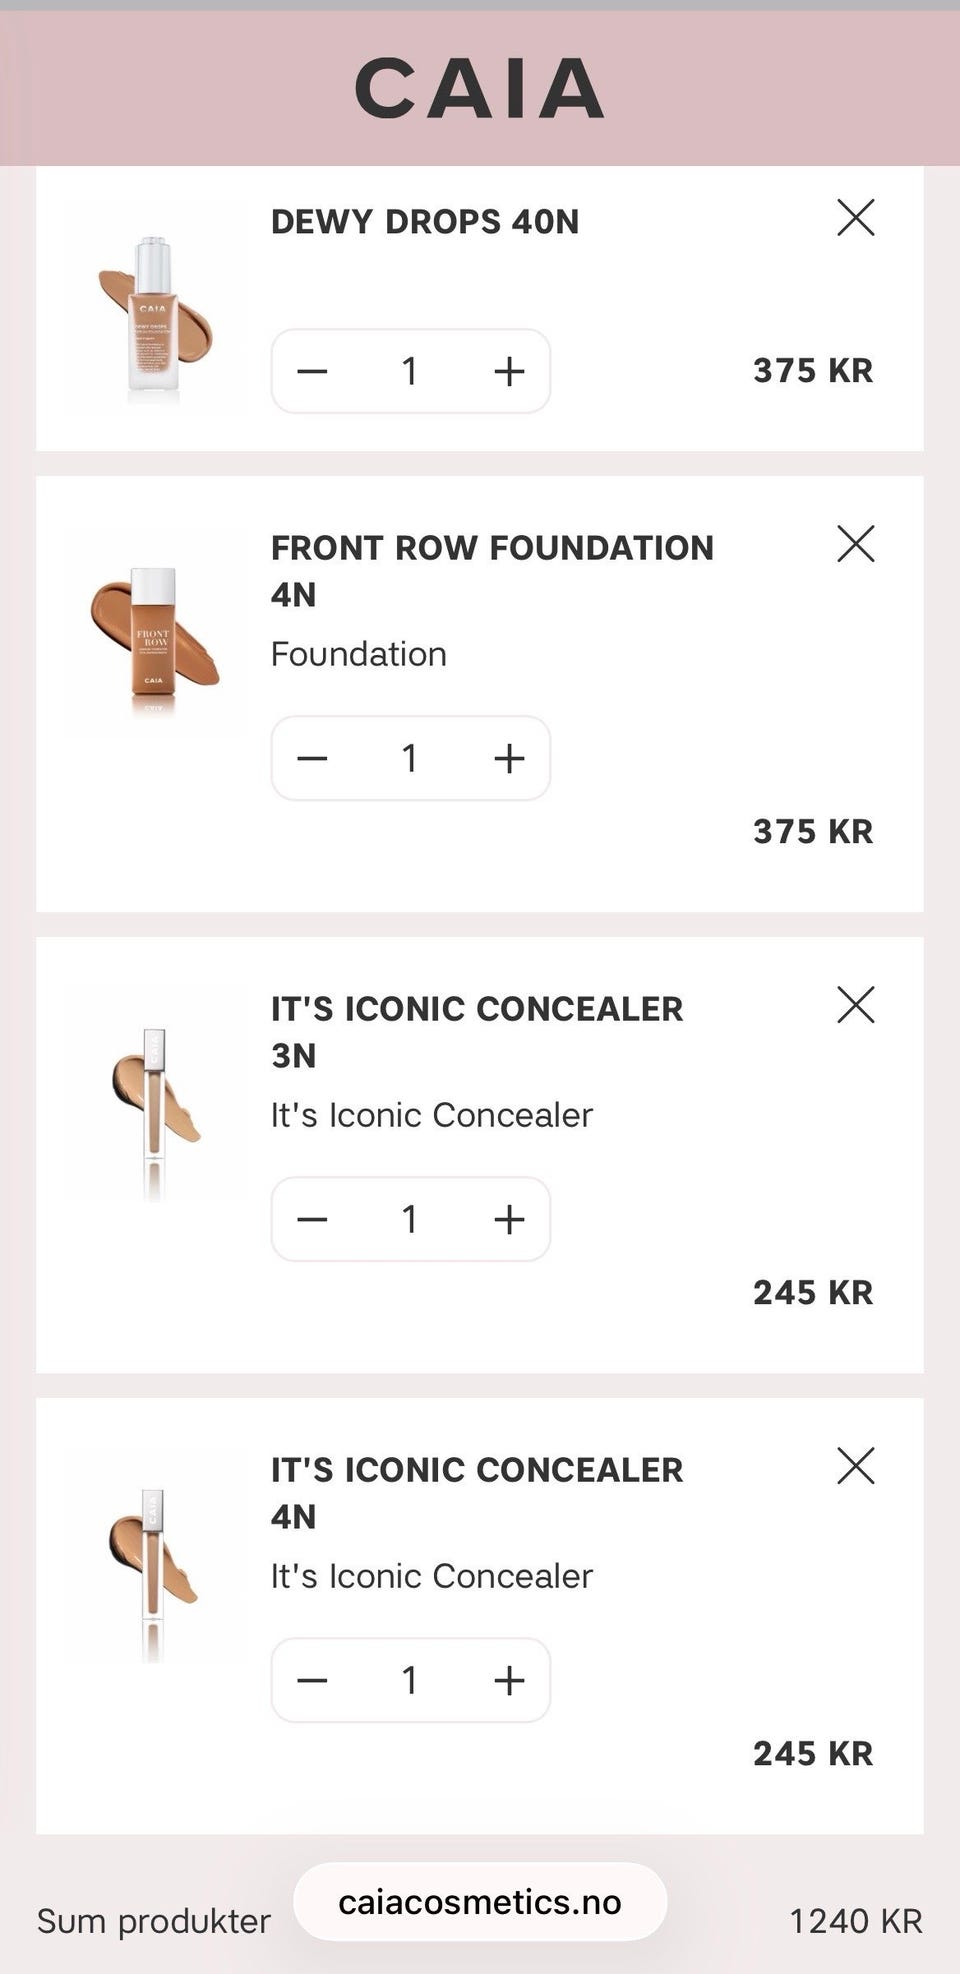Tap the caiacosmetics.no address pill
Screen dimensions: 960x1974
point(479,1902)
